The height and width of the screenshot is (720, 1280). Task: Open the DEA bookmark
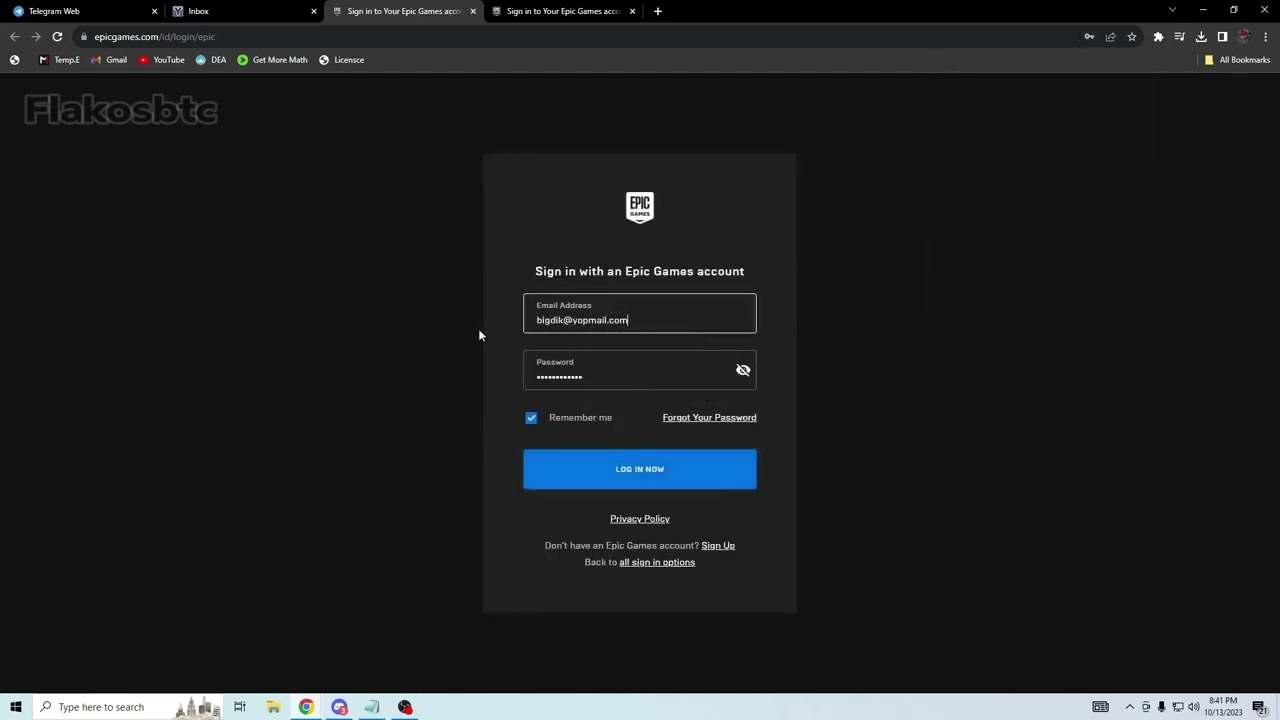(211, 60)
